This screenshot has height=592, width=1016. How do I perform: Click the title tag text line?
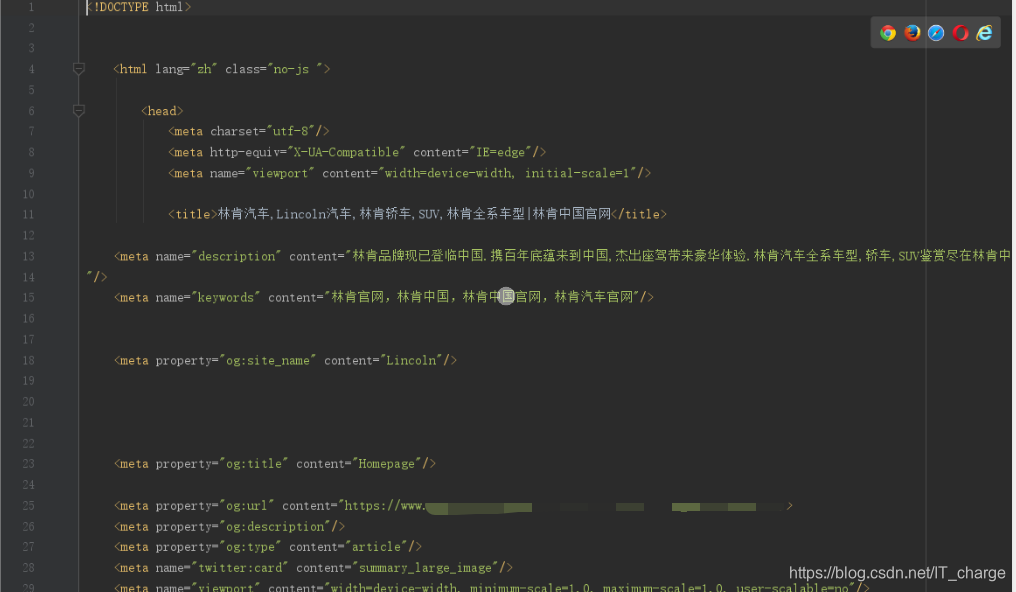(417, 214)
